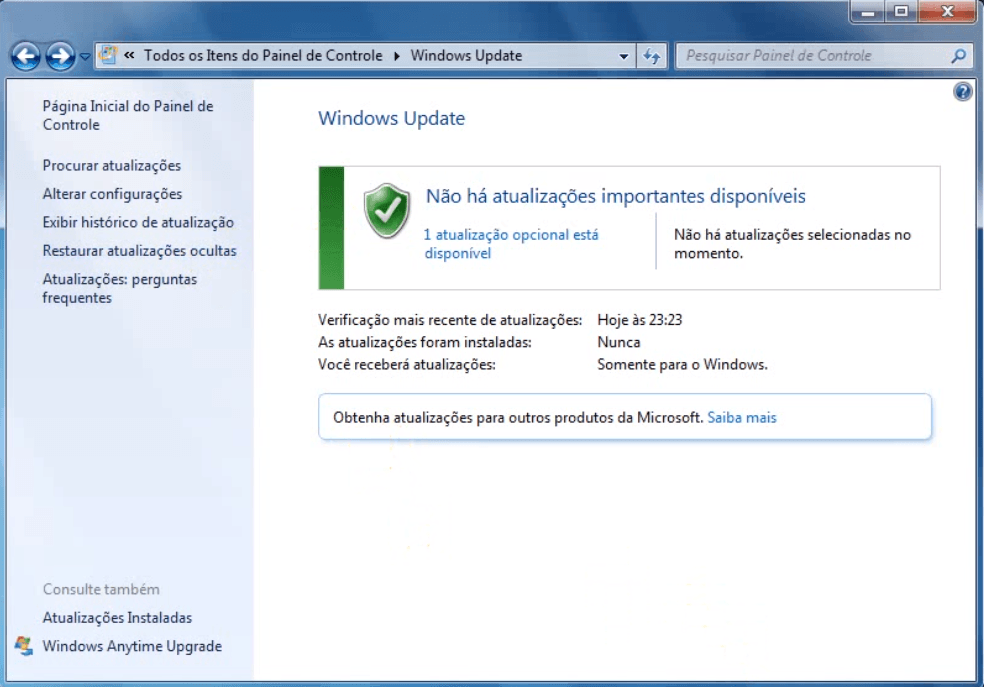Viewport: 984px width, 687px height.
Task: Open 'Alterar configurações'
Action: [x=112, y=194]
